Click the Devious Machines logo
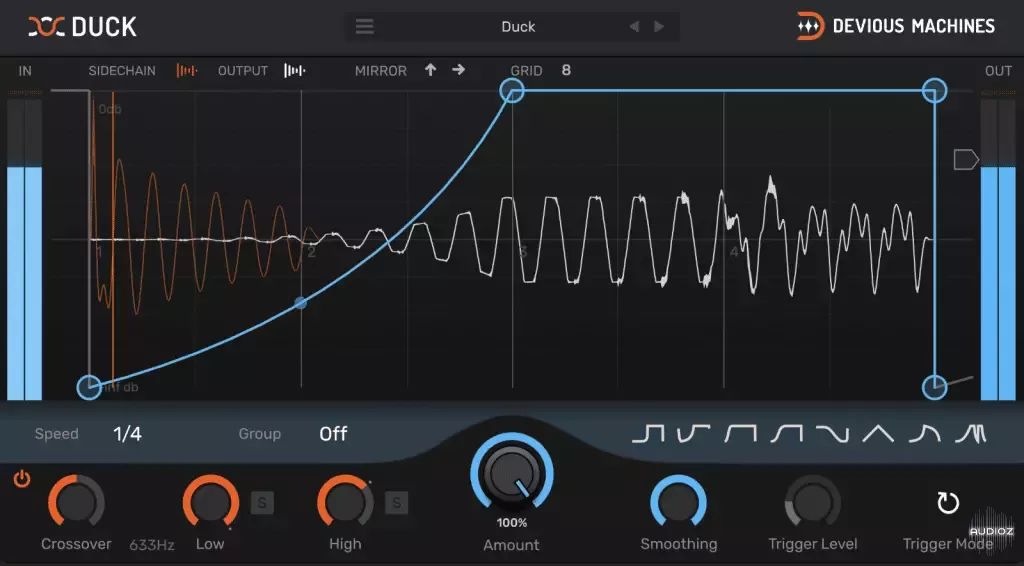Screen dimensions: 1024x566 tap(896, 26)
